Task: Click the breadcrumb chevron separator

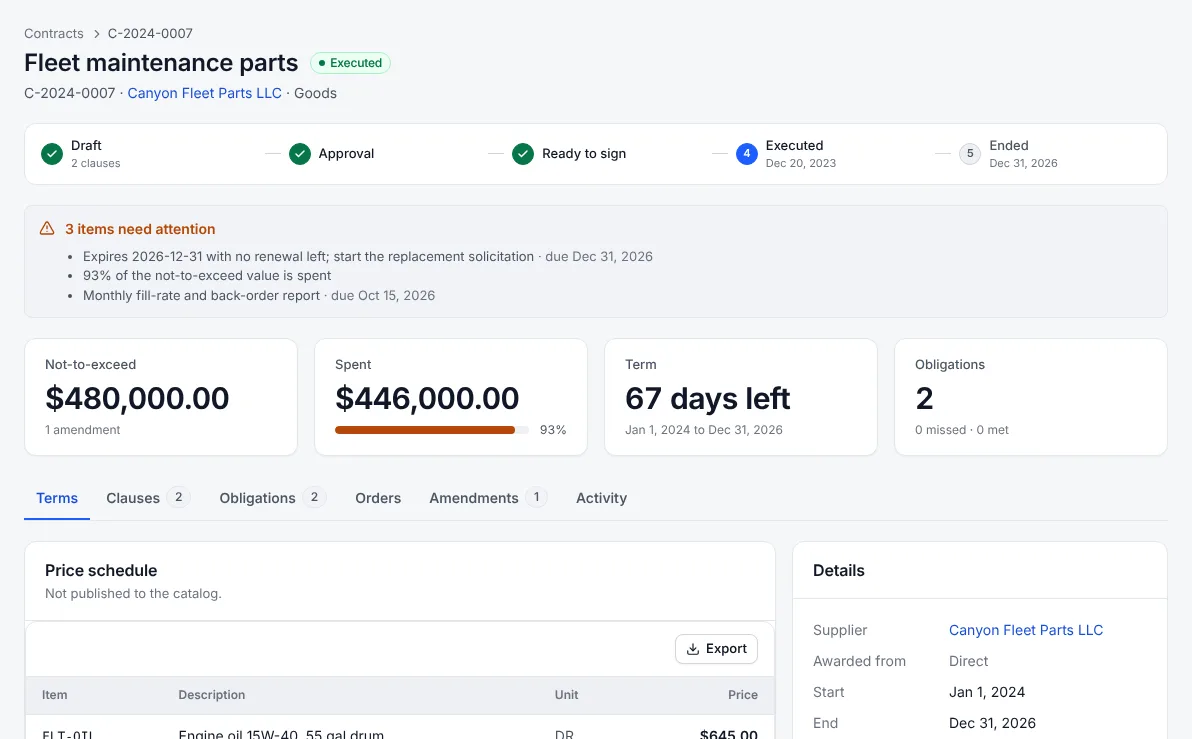Action: coord(97,33)
